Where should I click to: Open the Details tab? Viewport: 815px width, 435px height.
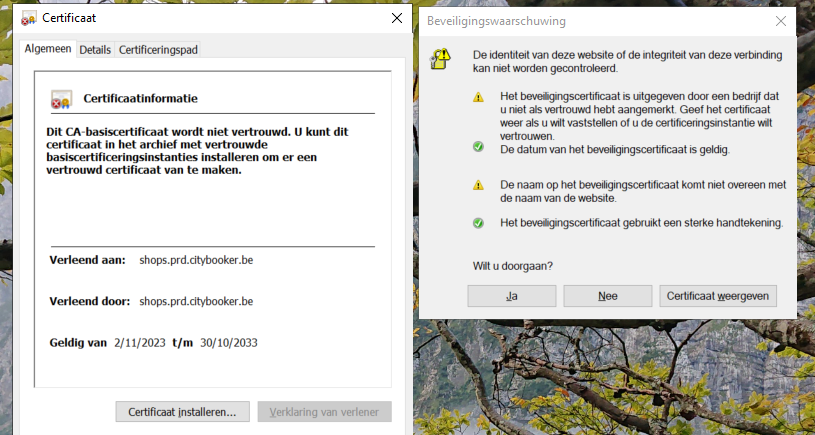click(x=95, y=49)
